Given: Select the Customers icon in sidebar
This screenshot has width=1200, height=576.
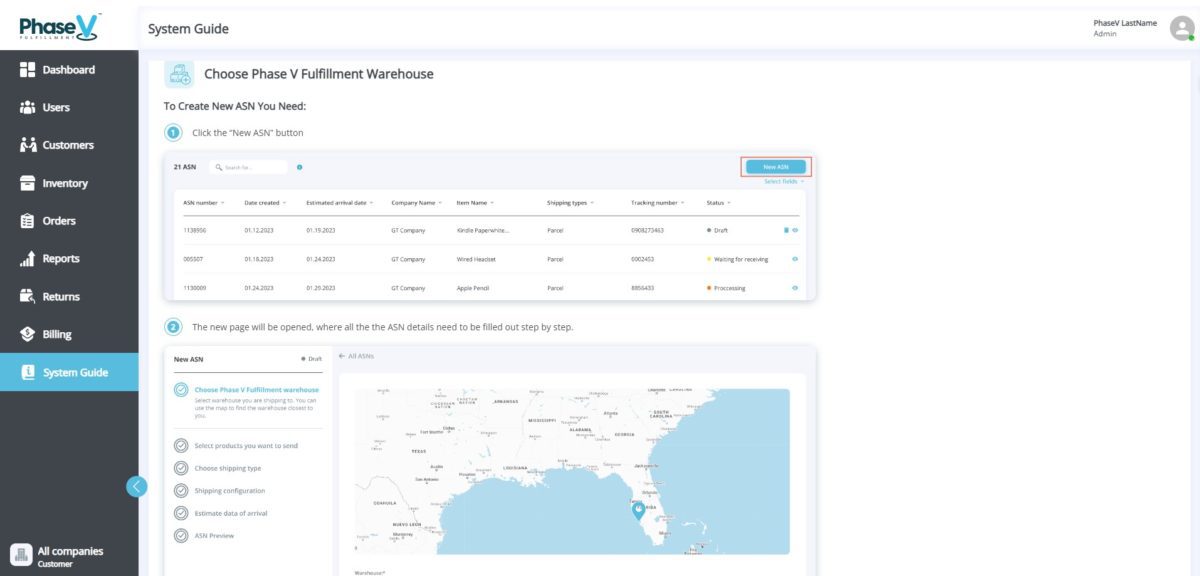Looking at the screenshot, I should (x=28, y=146).
